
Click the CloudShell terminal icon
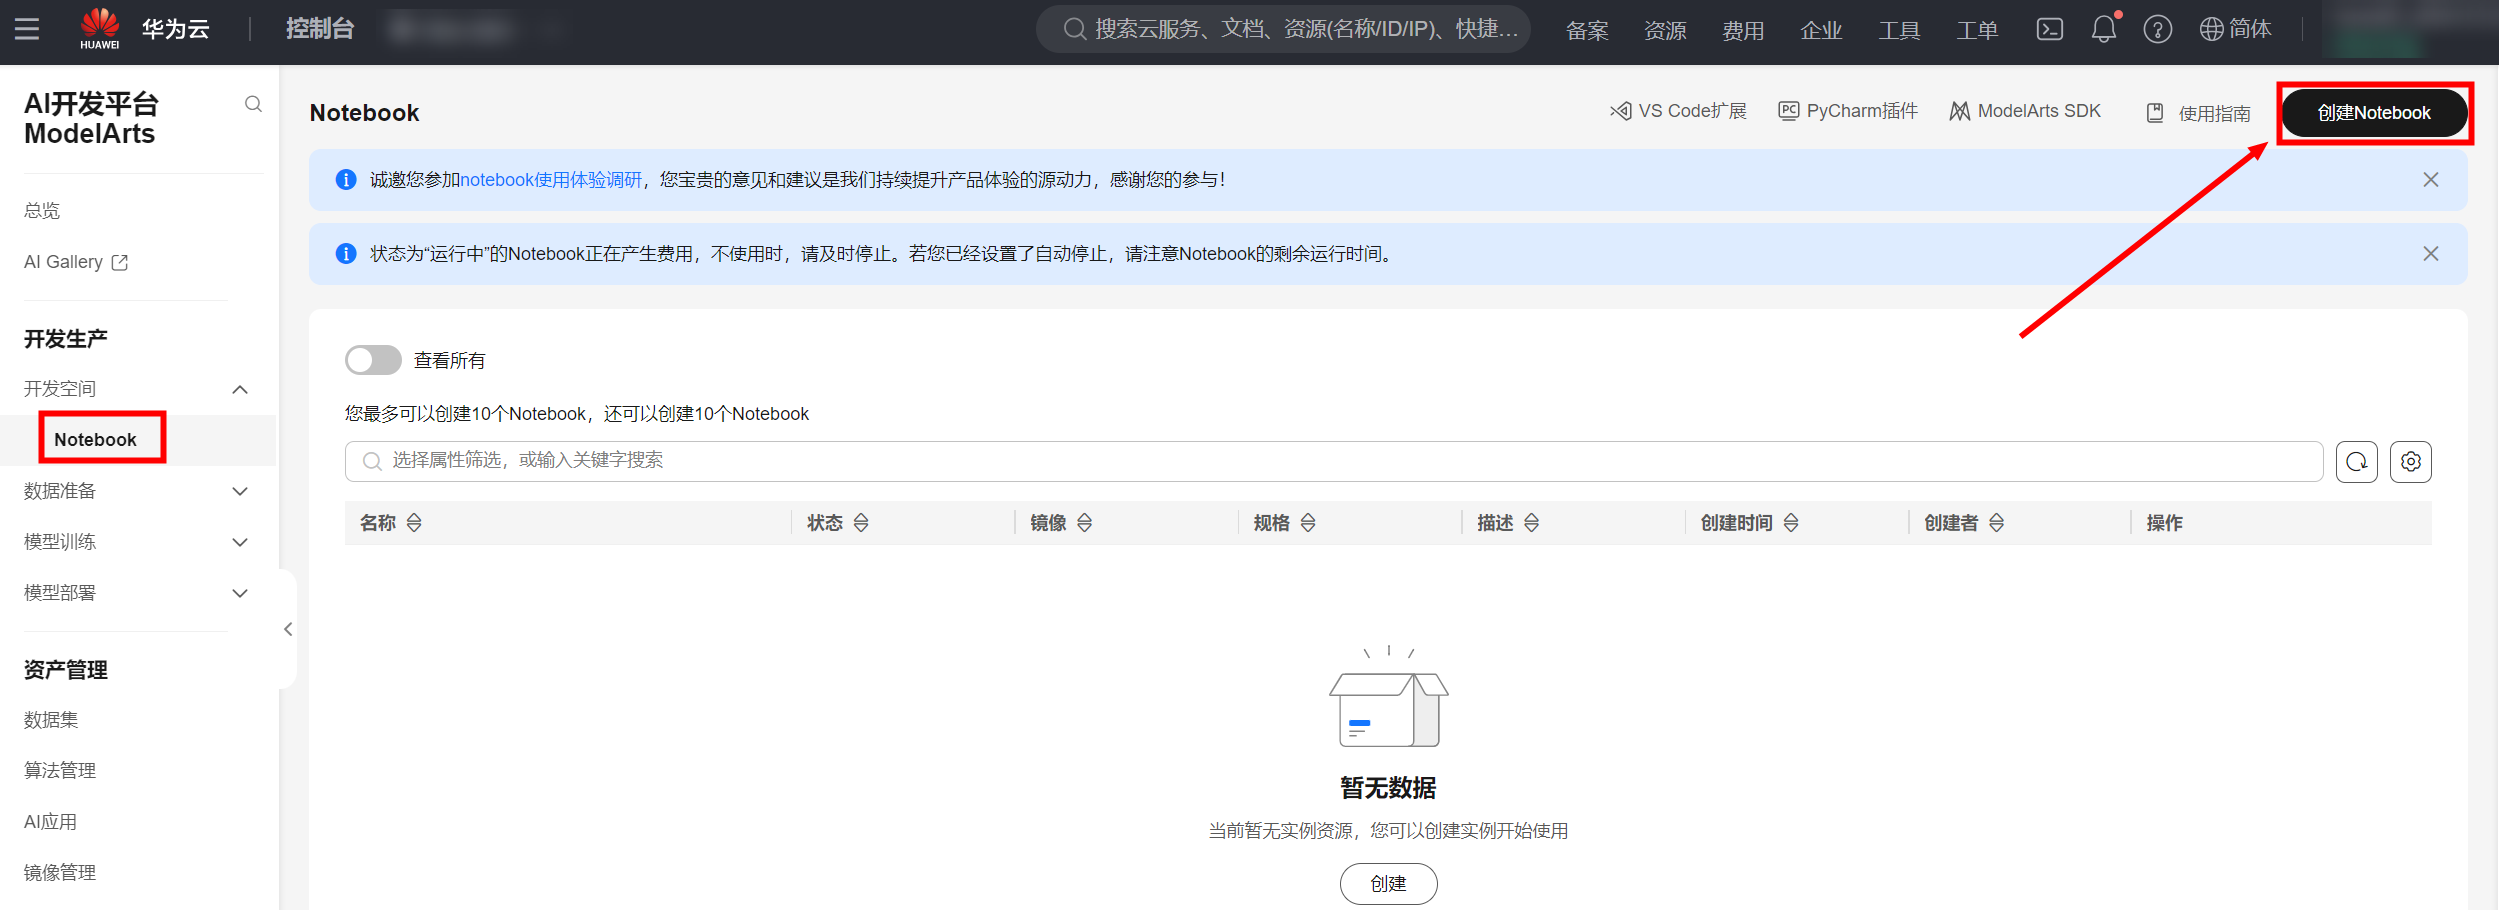2049,29
